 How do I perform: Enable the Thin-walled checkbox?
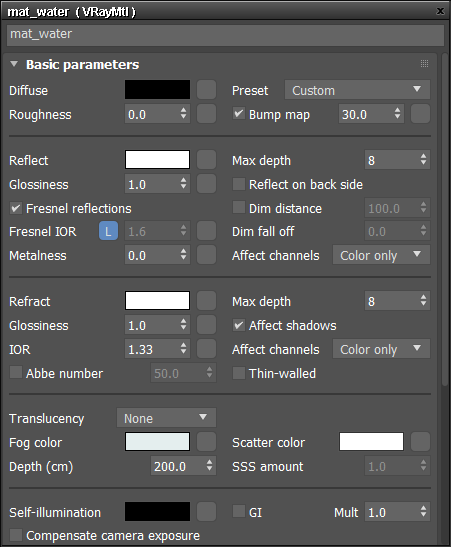[x=239, y=373]
